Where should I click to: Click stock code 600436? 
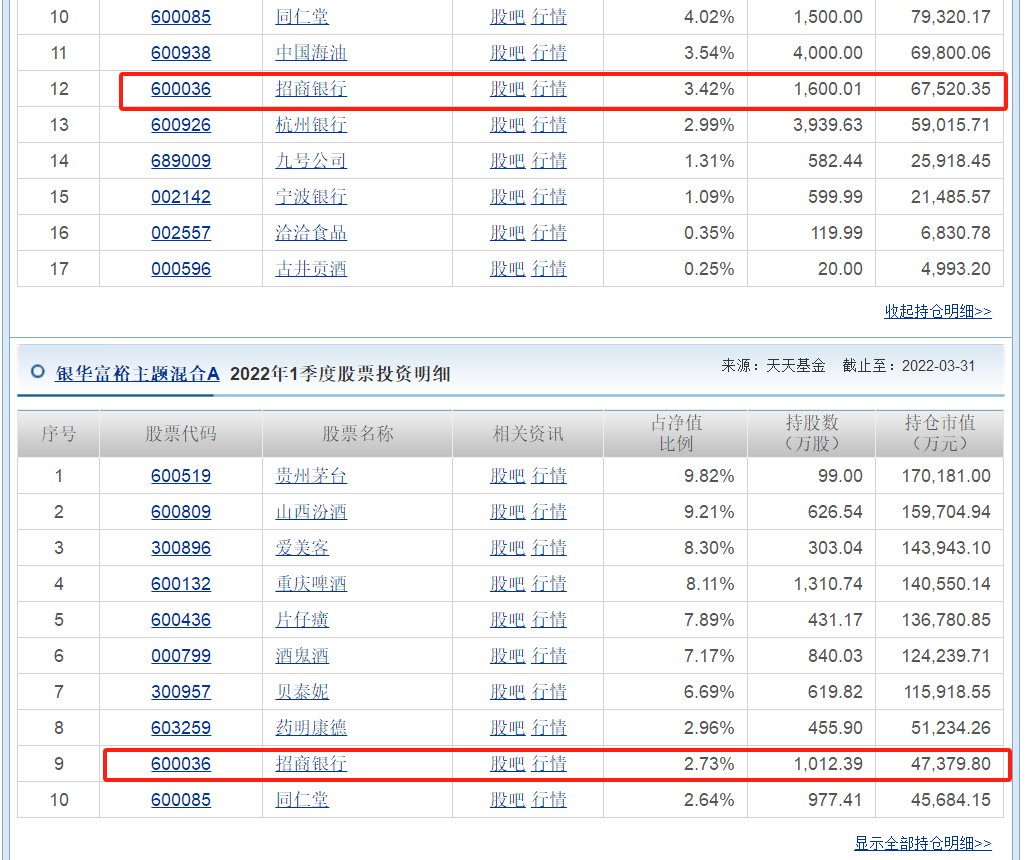[181, 620]
